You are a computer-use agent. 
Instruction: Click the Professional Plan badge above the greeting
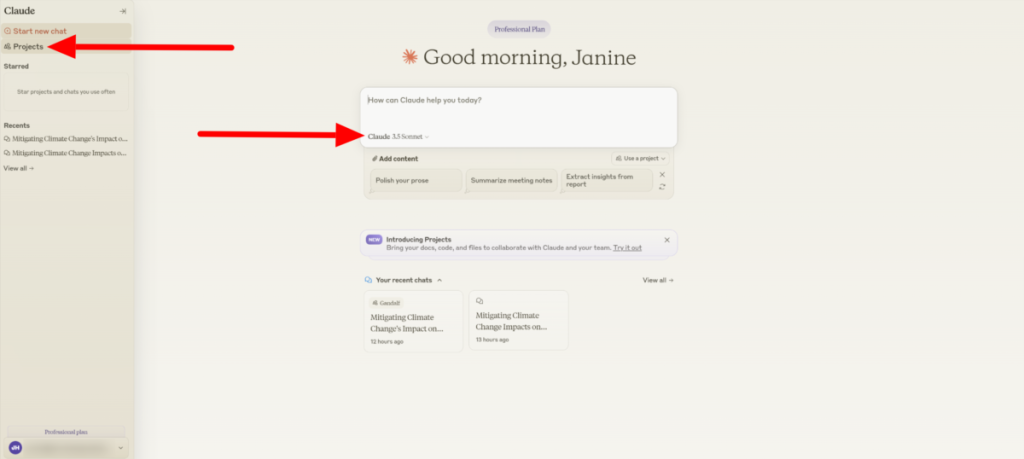click(x=519, y=29)
